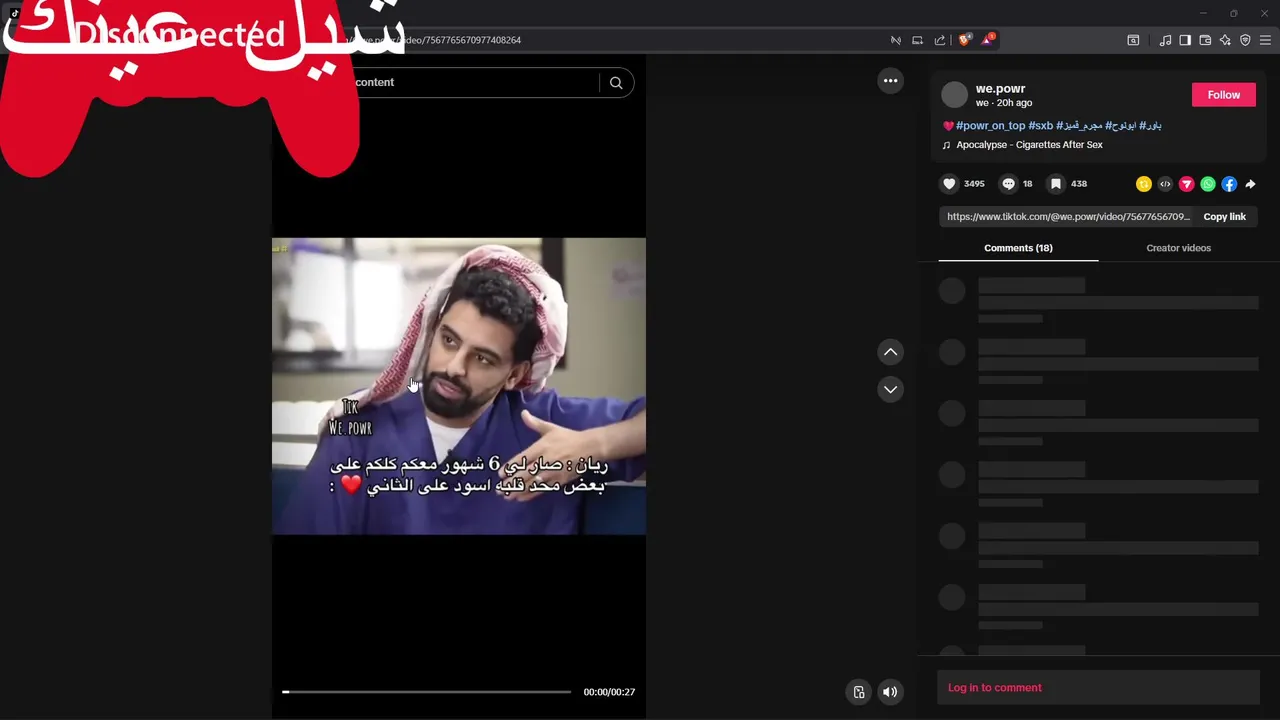Follow the we.powr account
Image resolution: width=1280 pixels, height=720 pixels.
click(x=1223, y=95)
